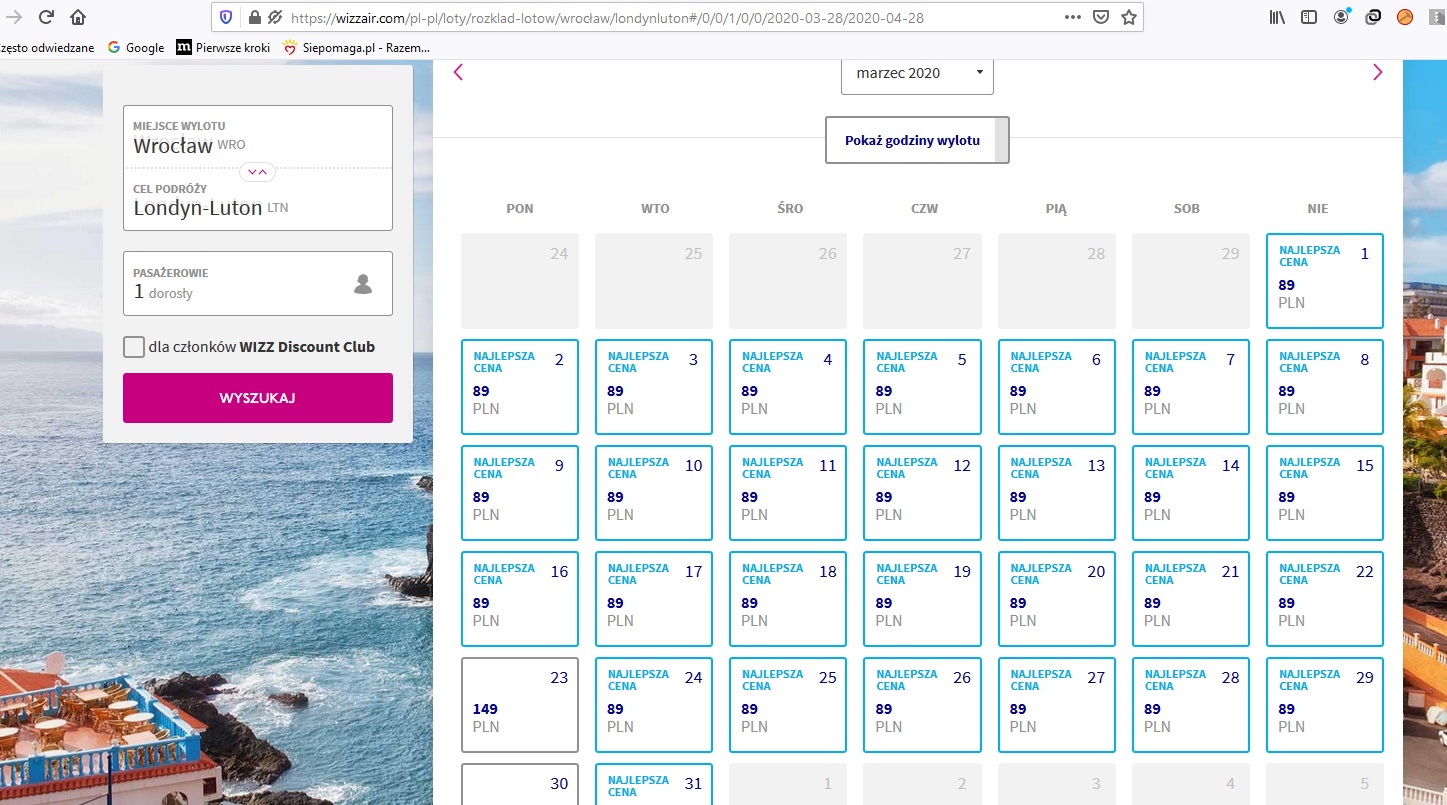Enable WIZZ Discount Club members checkbox
1447x805 pixels.
coord(134,347)
